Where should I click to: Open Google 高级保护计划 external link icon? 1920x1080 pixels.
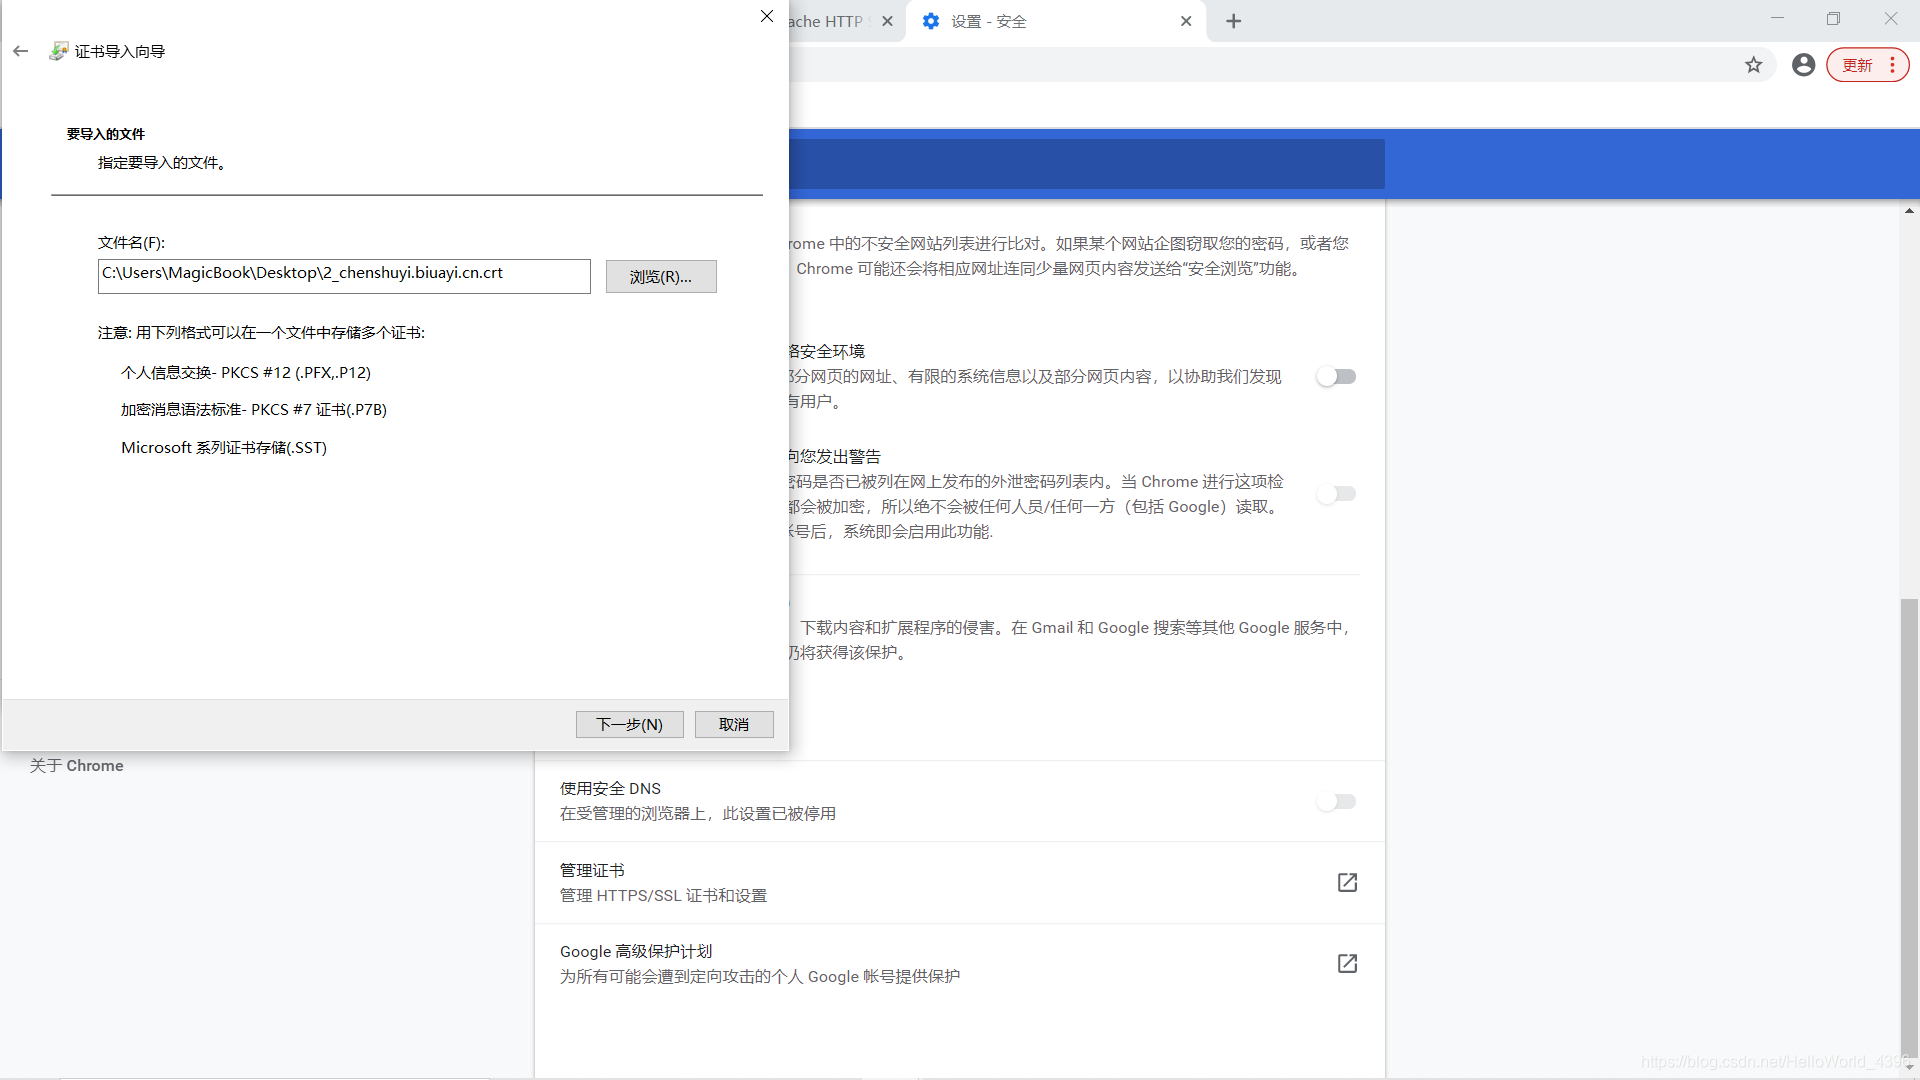[1347, 963]
